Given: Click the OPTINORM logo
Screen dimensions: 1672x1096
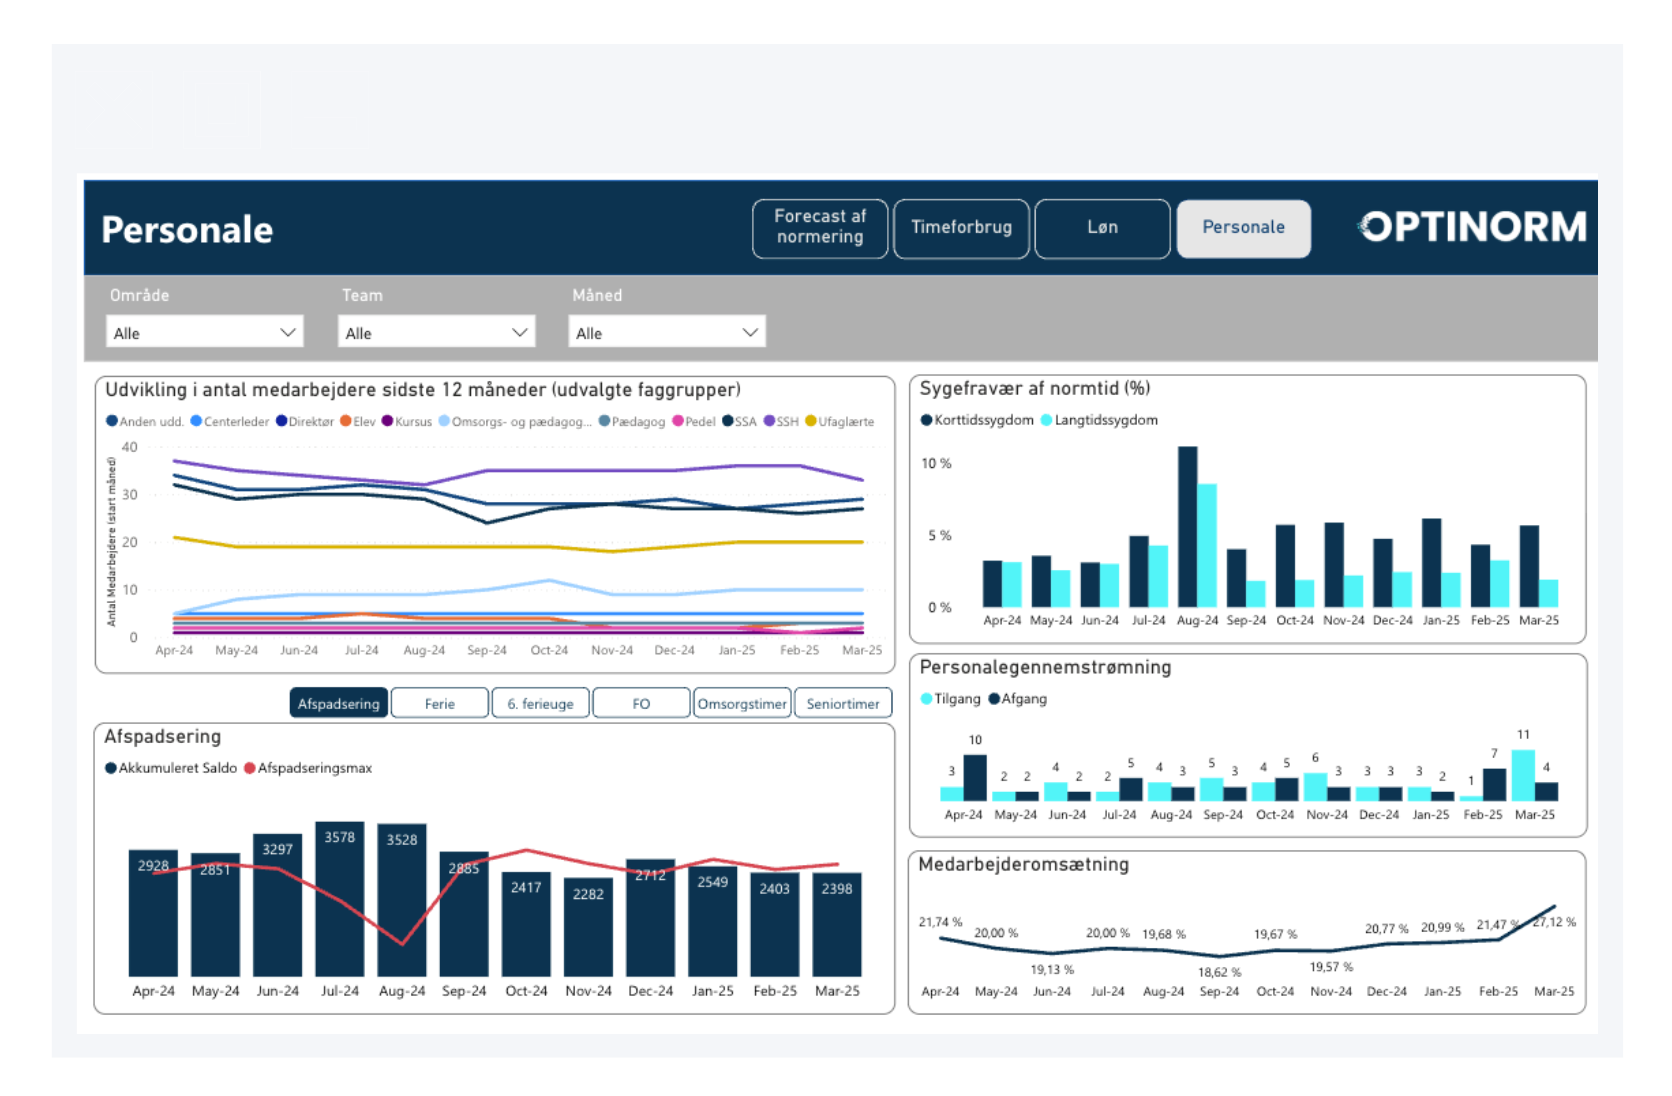Looking at the screenshot, I should (x=1472, y=228).
